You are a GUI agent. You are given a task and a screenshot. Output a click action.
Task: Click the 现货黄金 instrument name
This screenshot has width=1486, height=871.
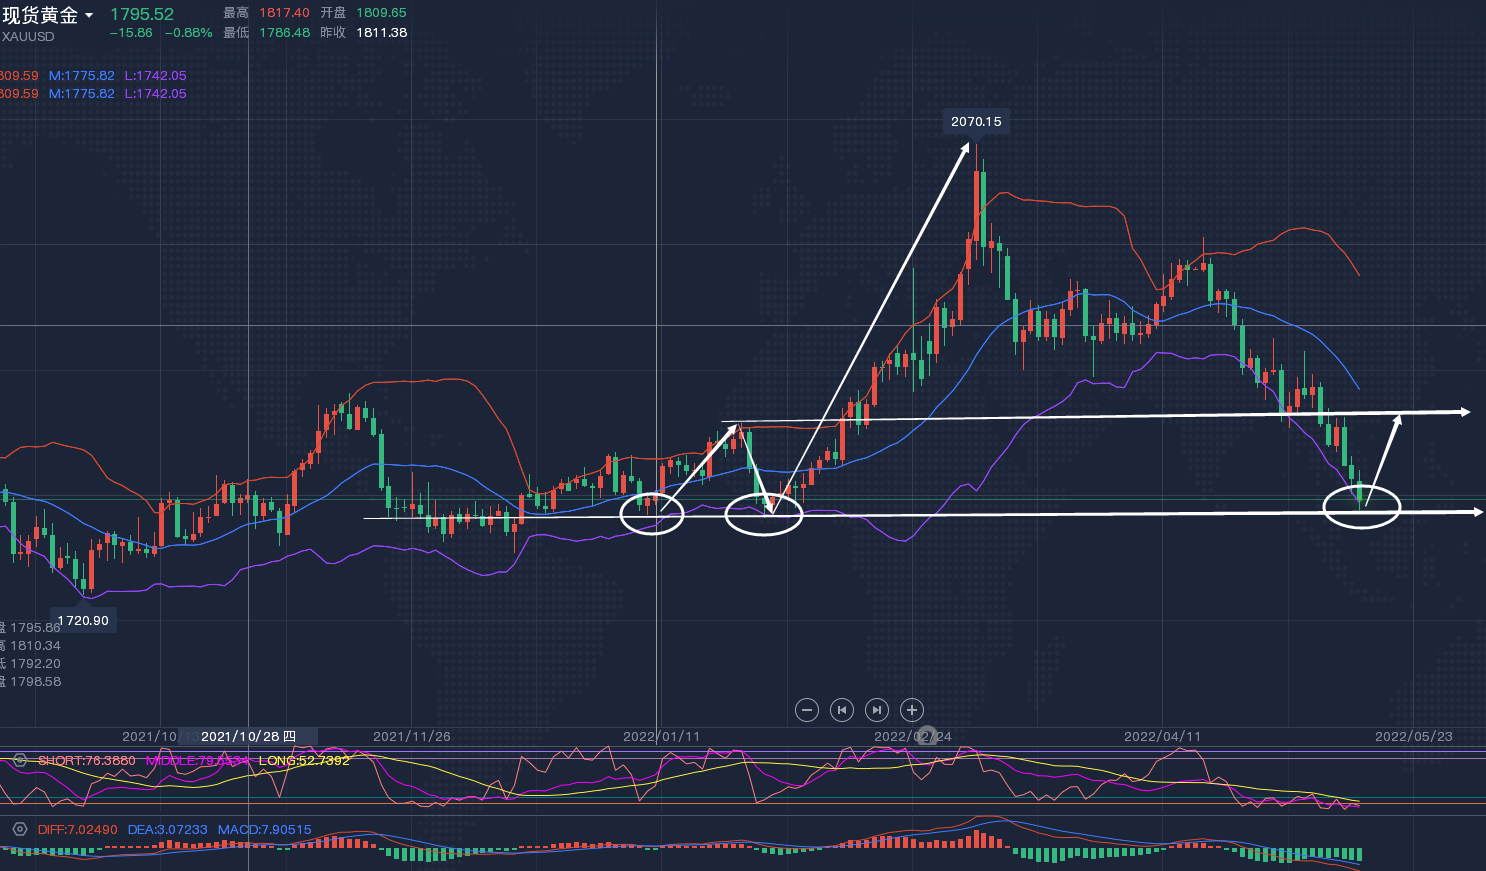point(40,16)
